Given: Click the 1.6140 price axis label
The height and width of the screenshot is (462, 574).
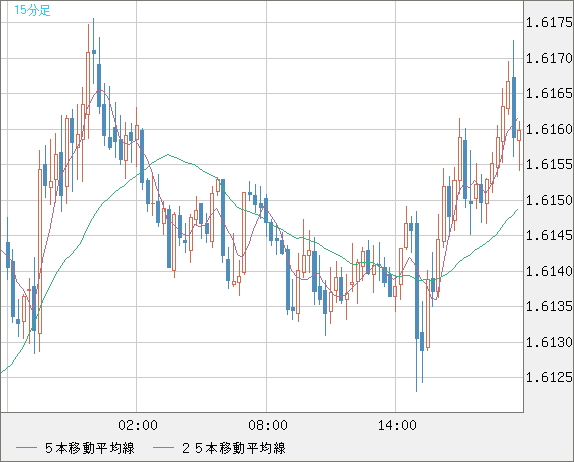Looking at the screenshot, I should 549,271.
